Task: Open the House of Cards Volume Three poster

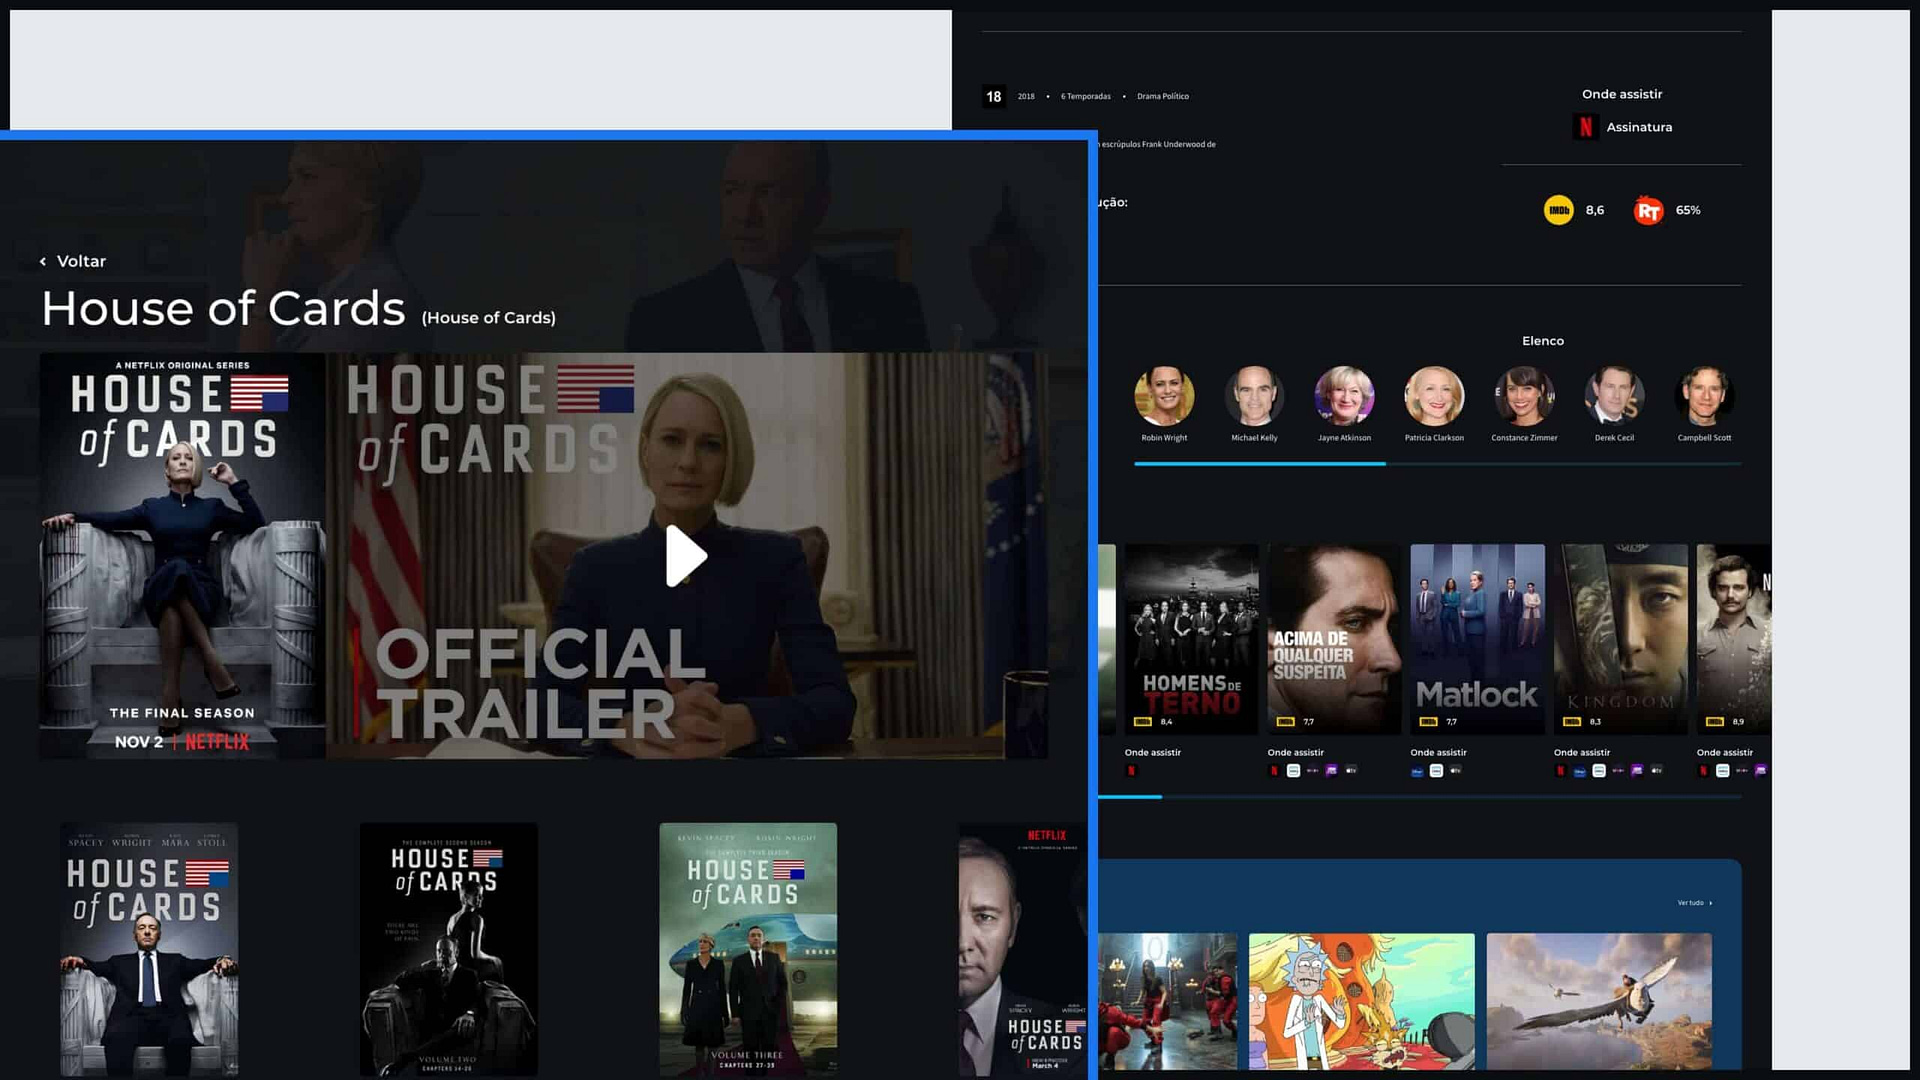Action: coord(748,950)
